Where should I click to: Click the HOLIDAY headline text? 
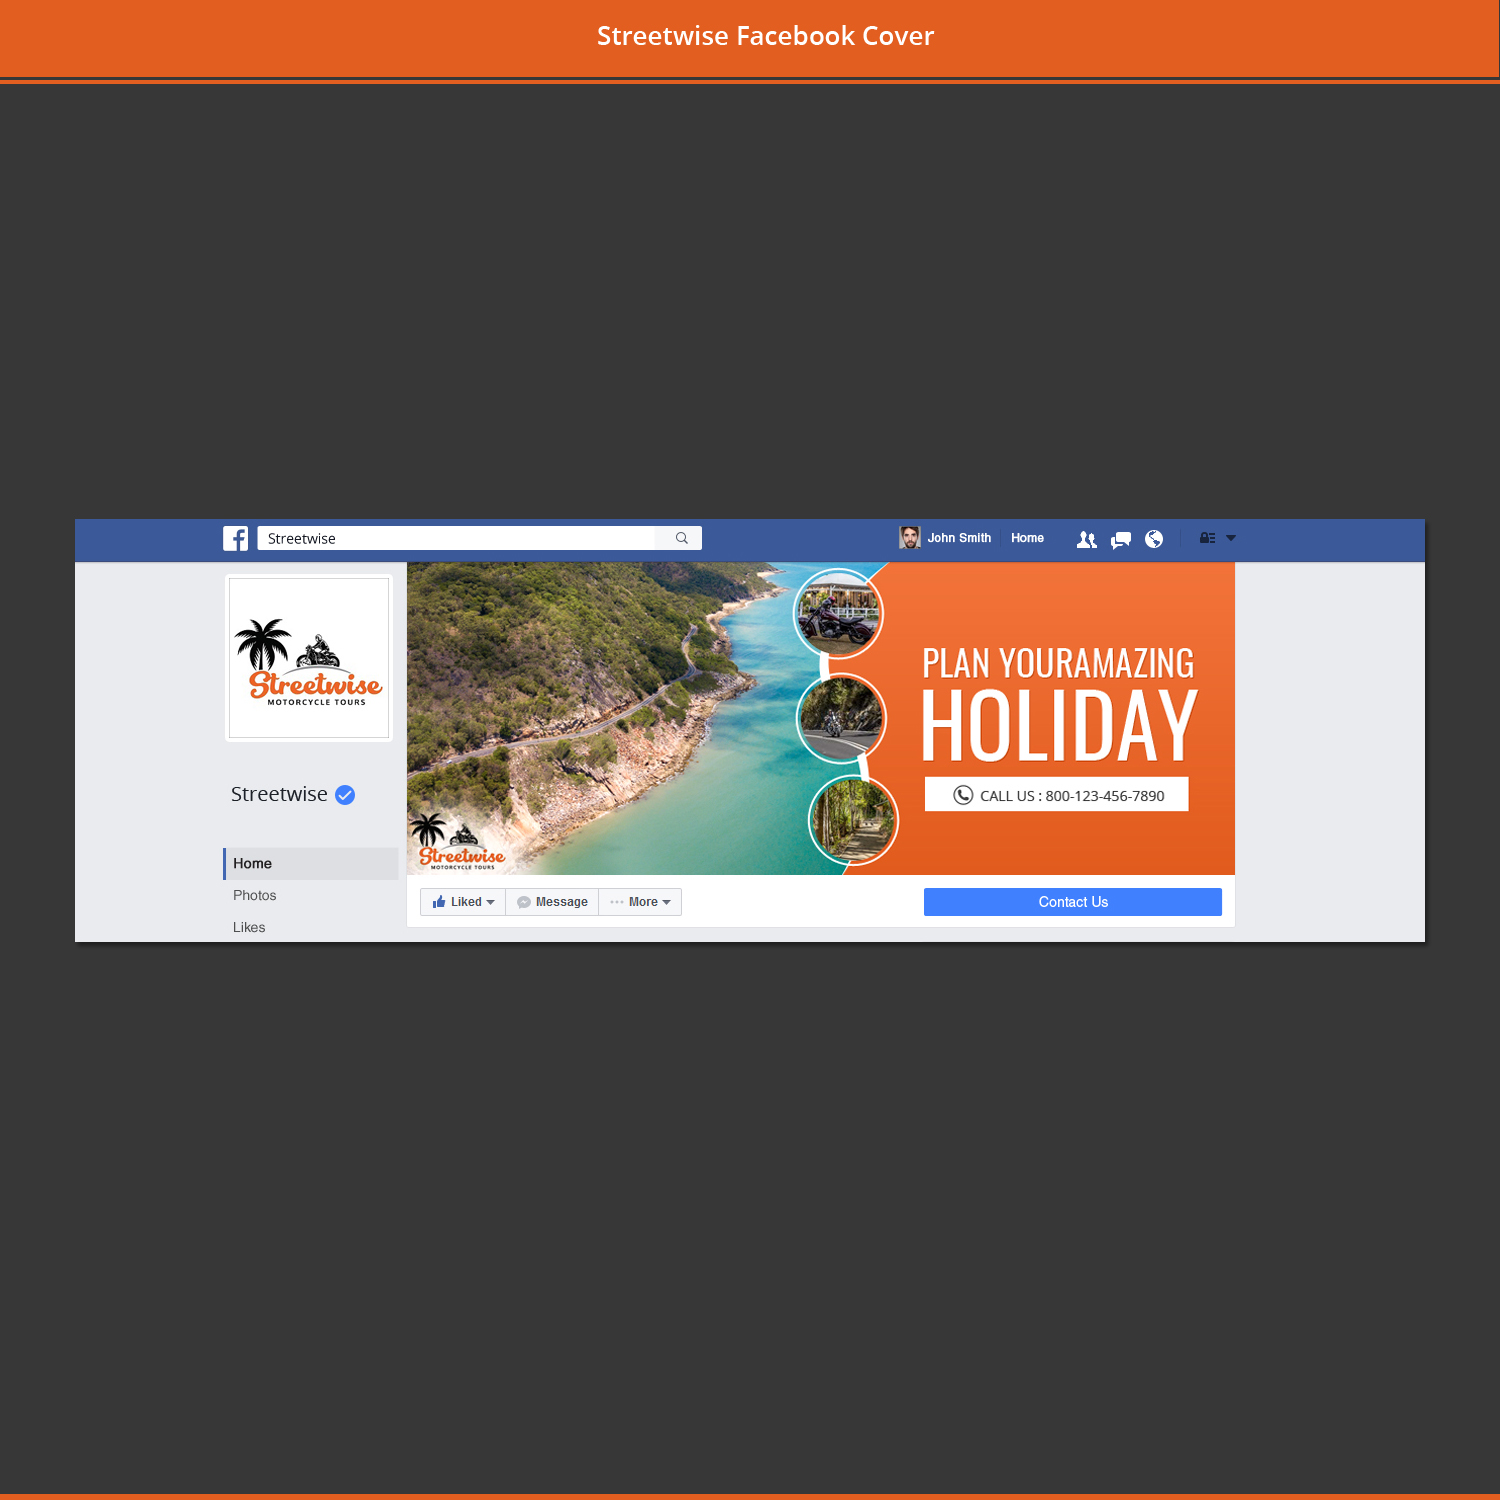1059,726
